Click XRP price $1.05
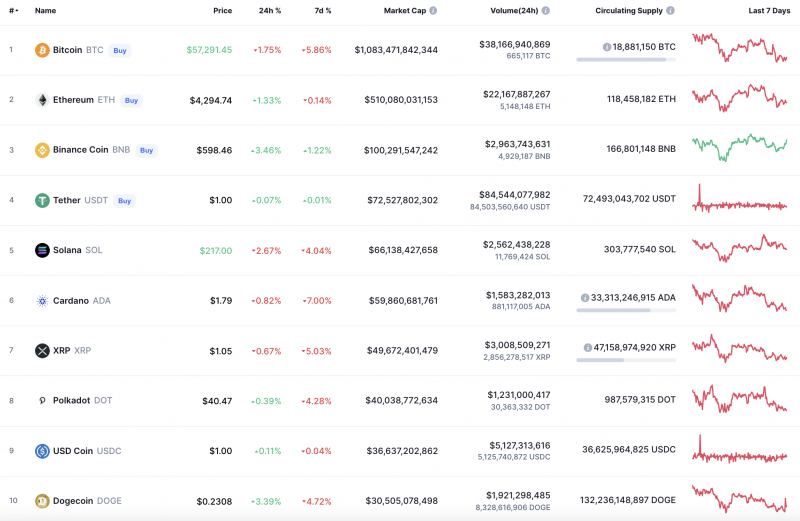The width and height of the screenshot is (800, 521). [221, 351]
